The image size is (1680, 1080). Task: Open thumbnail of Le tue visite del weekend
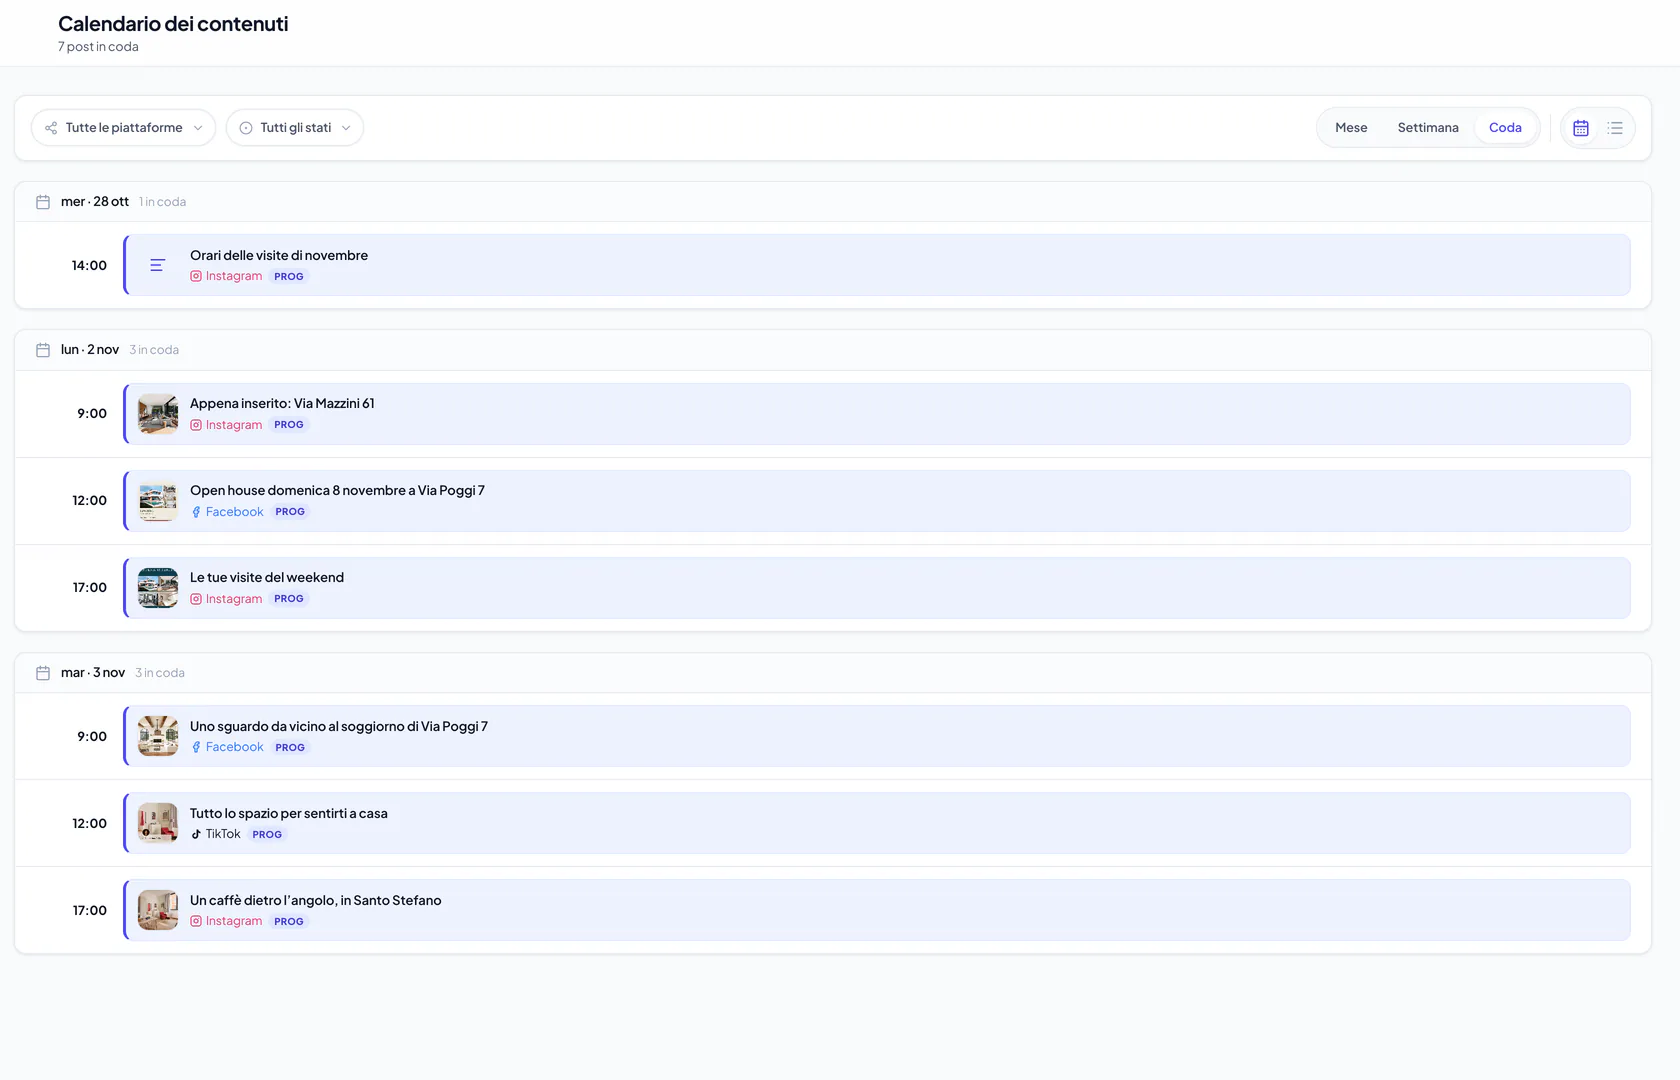point(158,588)
